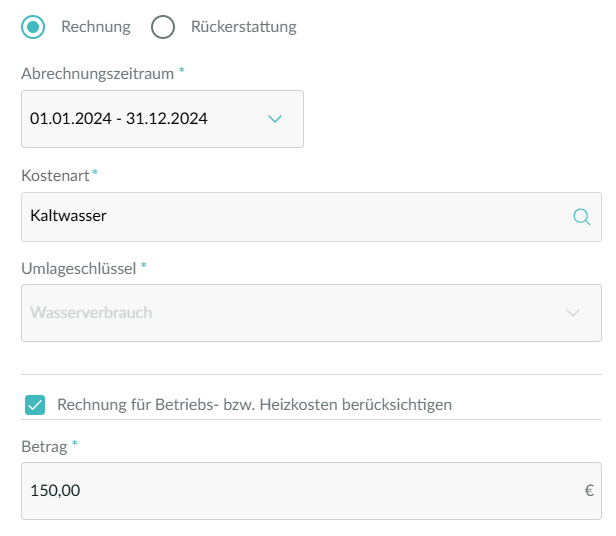
Task: Uncheck the Betriebs- bzw. Heizkosten berücksichtigen checkbox
Action: [x=35, y=405]
